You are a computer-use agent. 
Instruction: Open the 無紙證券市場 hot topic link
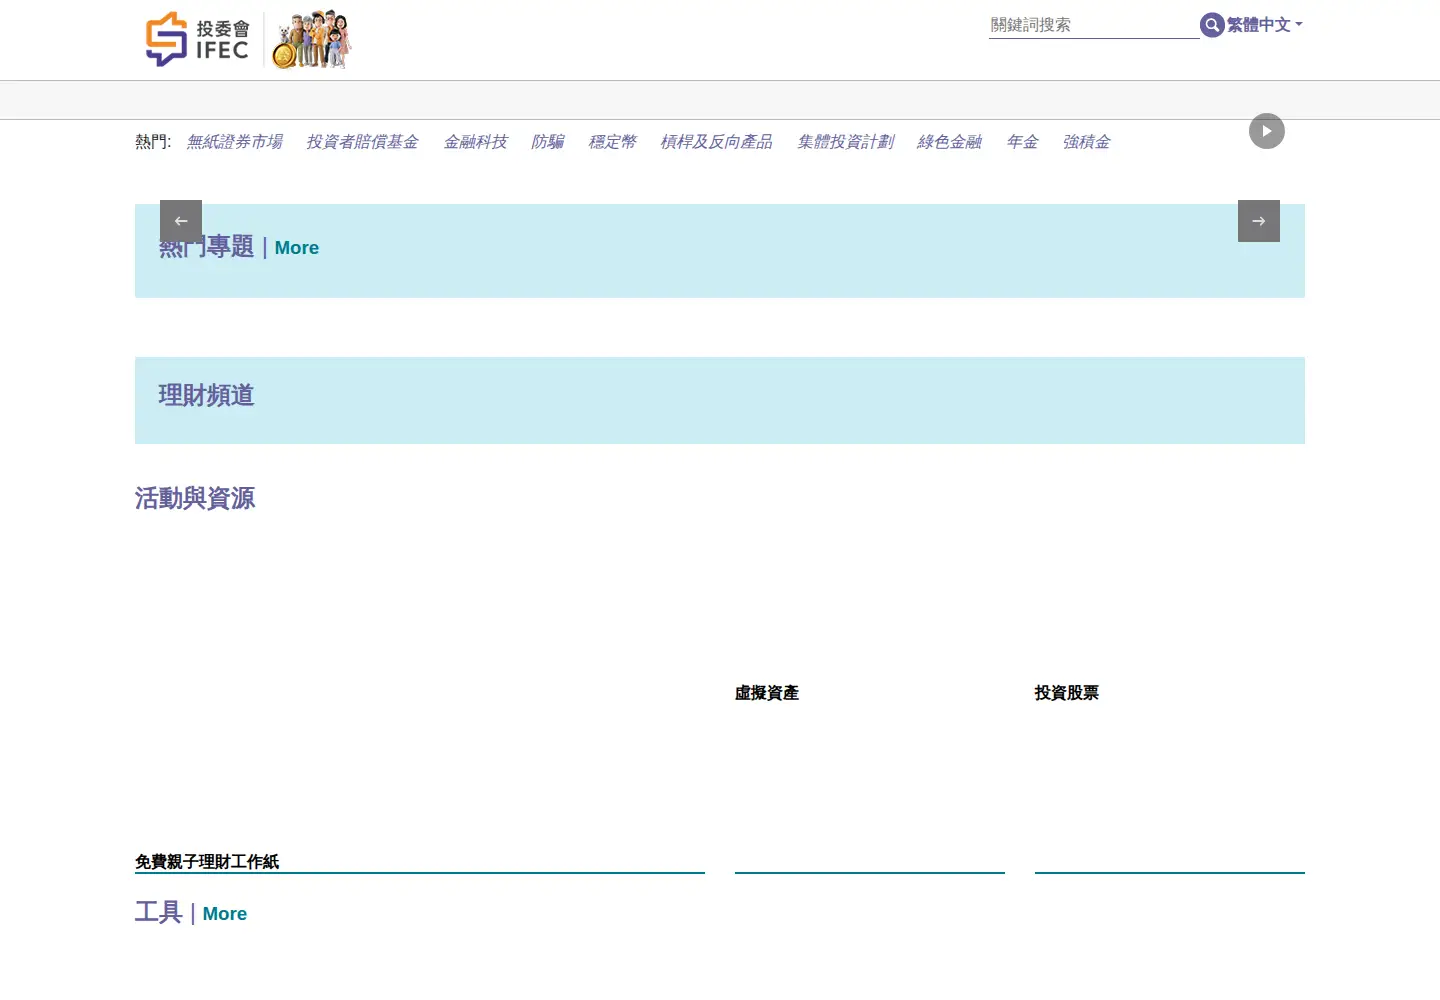pos(235,142)
